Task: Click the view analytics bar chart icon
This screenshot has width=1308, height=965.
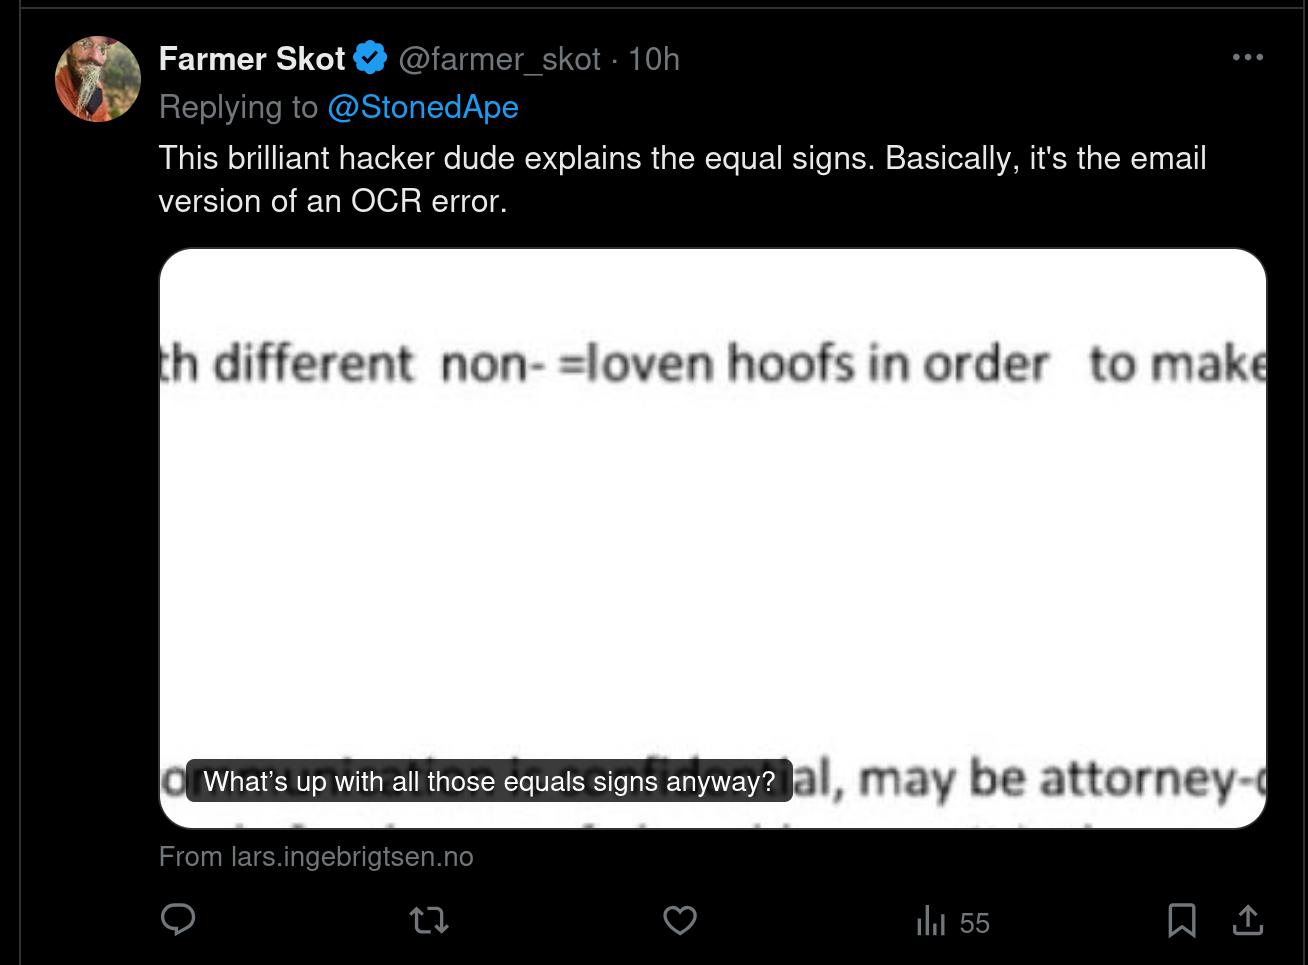Action: (930, 920)
